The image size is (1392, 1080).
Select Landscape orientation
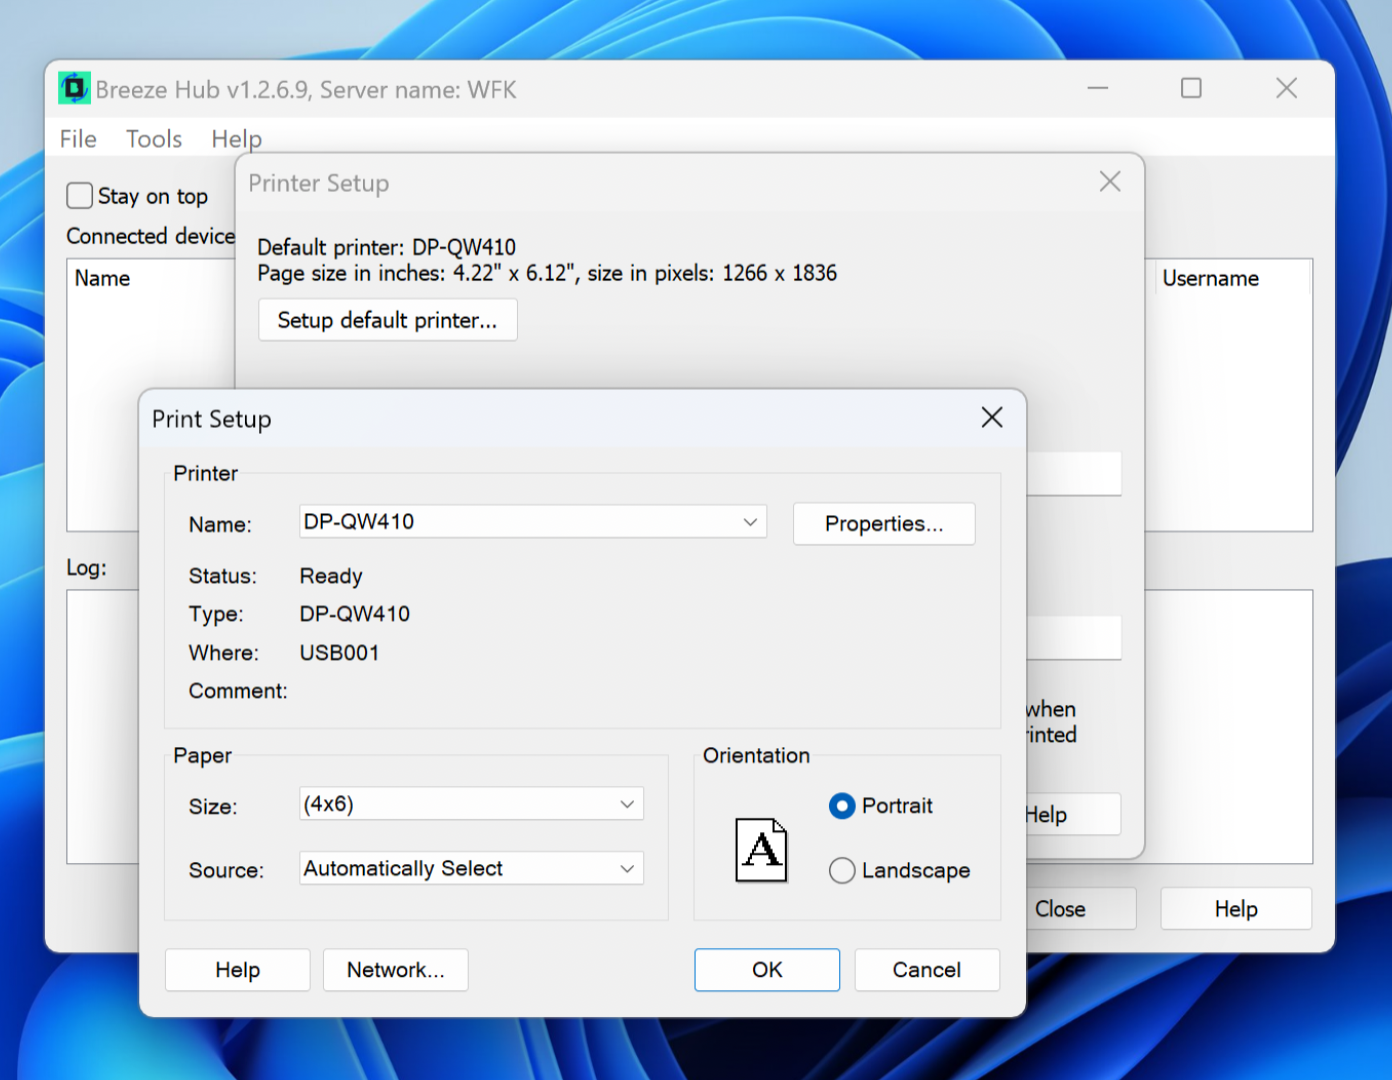[842, 871]
